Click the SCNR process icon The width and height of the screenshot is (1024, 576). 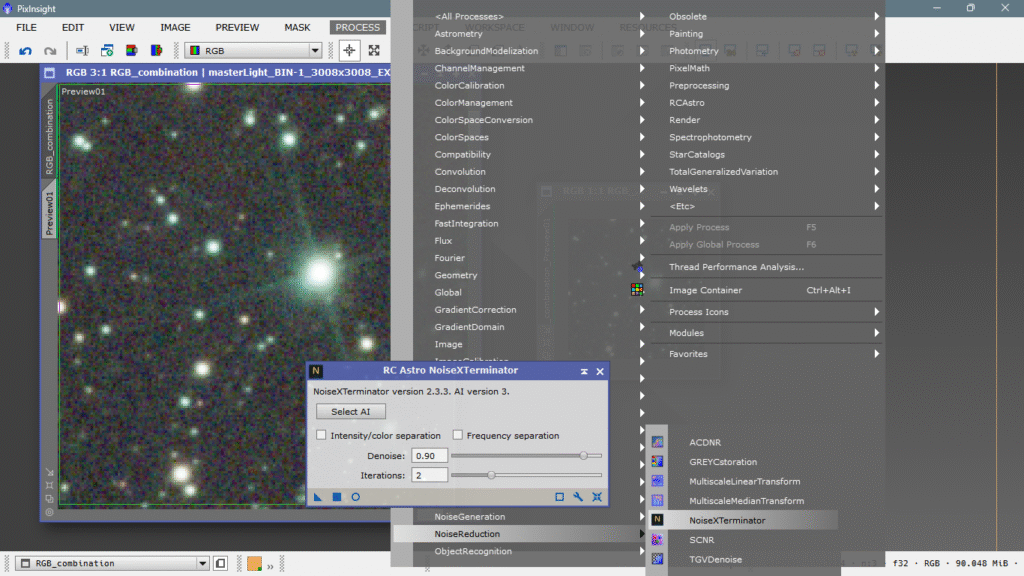[658, 540]
